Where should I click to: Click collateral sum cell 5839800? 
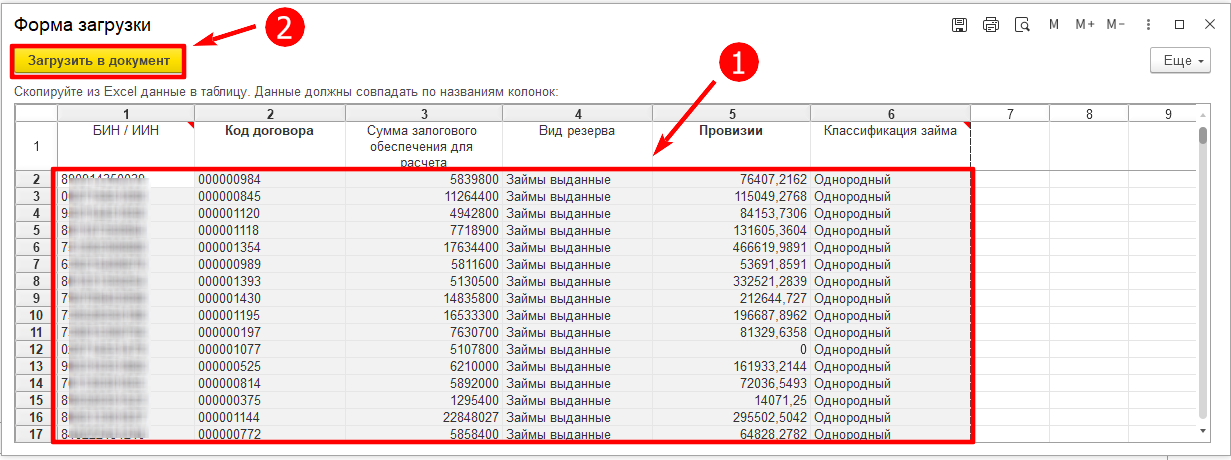coord(424,179)
